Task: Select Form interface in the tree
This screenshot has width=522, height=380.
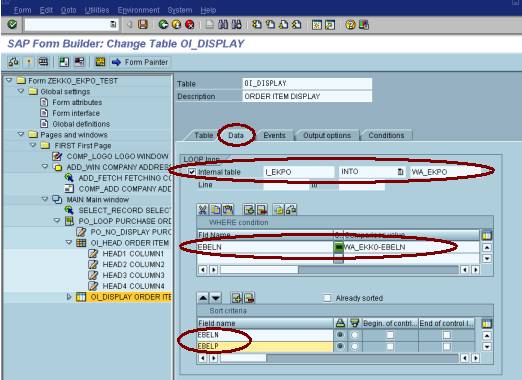Action: (76, 113)
